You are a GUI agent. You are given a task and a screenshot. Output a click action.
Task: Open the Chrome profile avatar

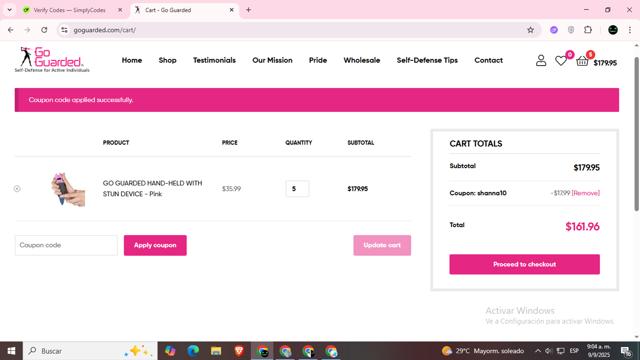613,30
